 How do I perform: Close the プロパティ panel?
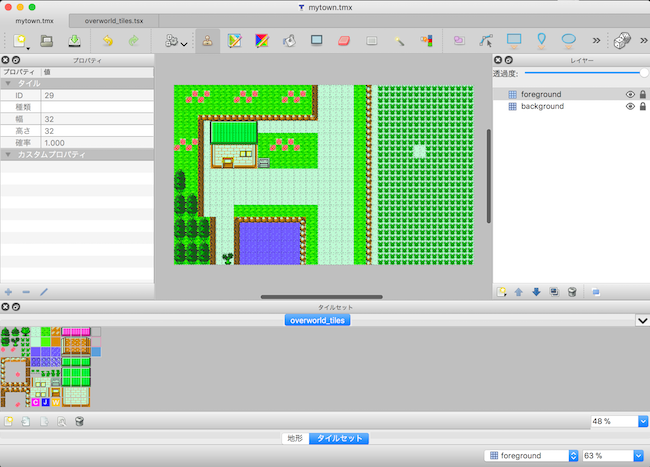5,60
